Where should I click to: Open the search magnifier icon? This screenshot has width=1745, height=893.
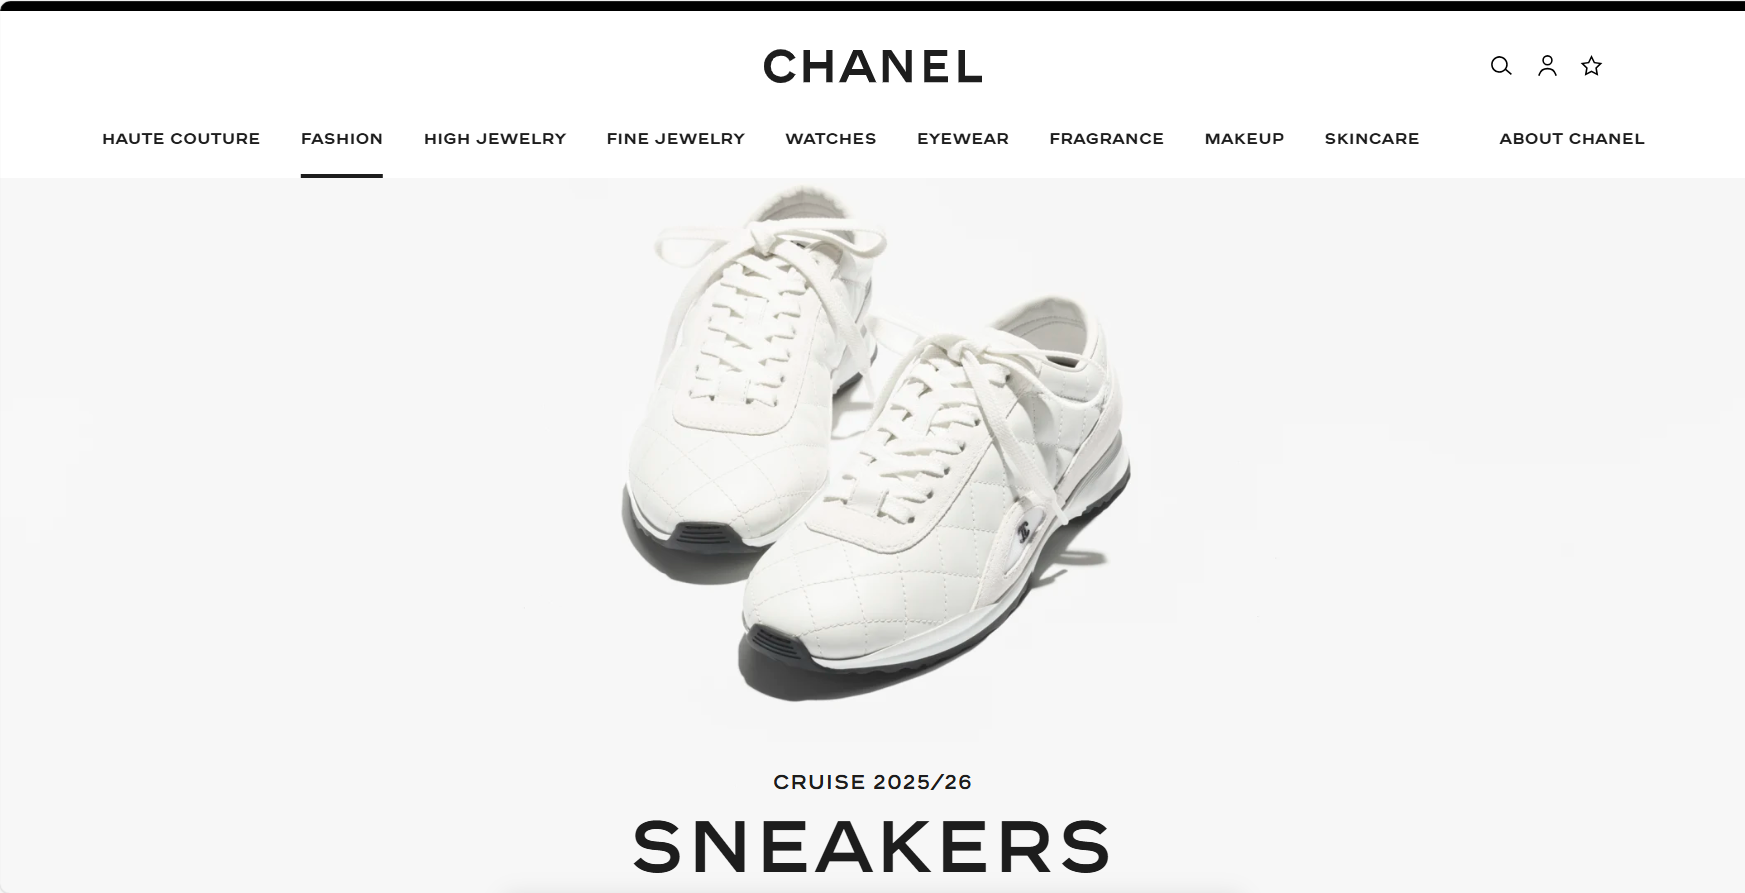1501,66
